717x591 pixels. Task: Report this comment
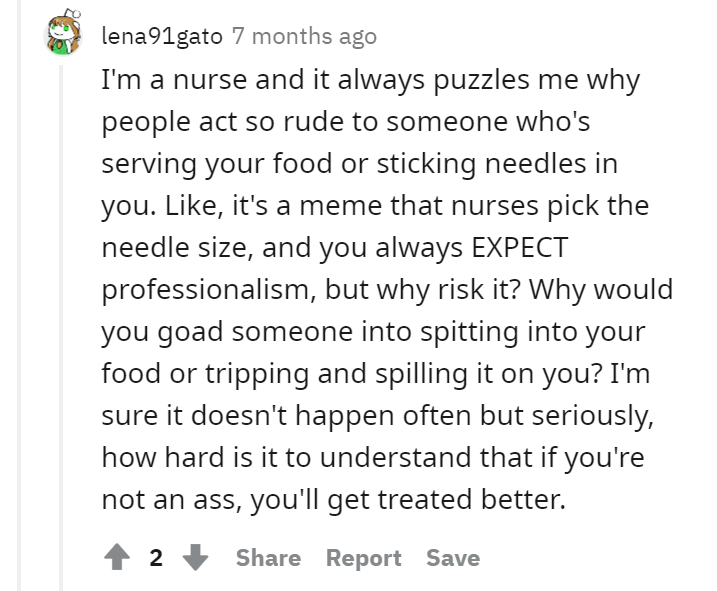click(363, 558)
